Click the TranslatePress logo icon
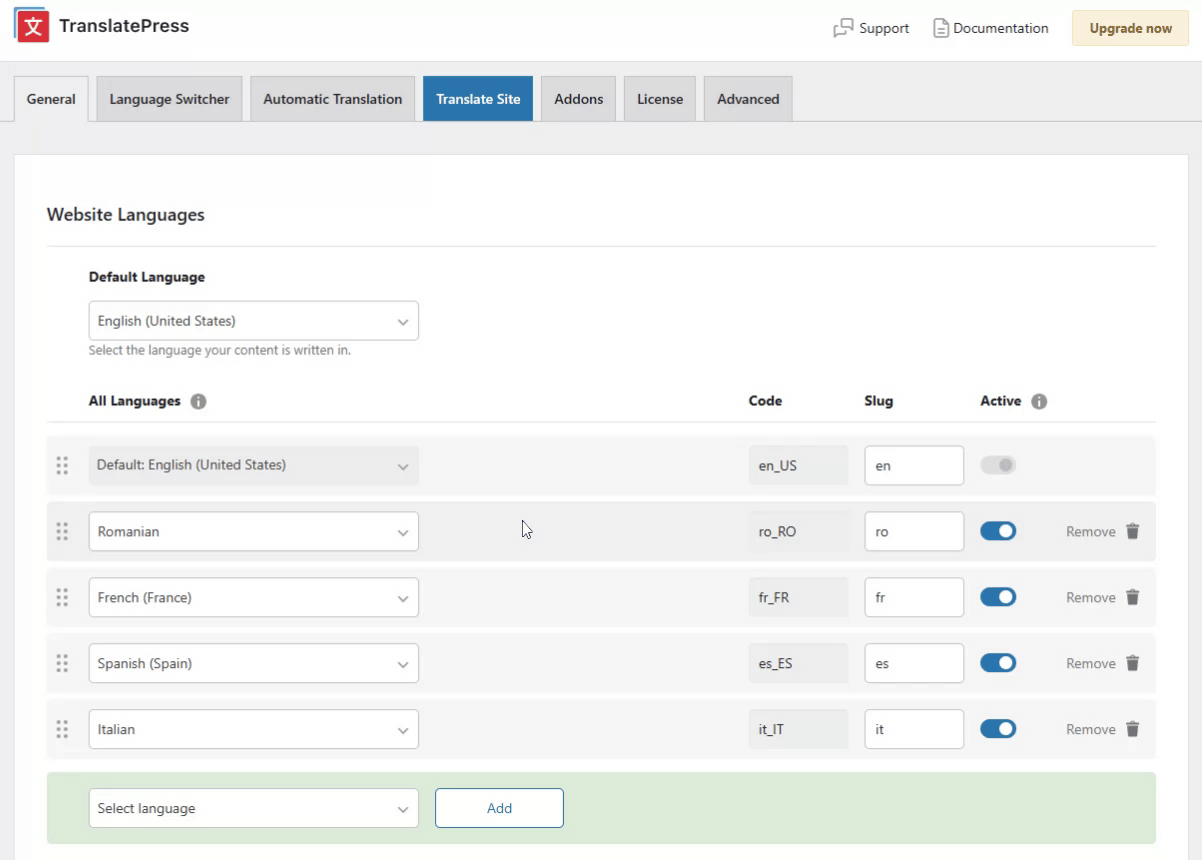 pyautogui.click(x=32, y=26)
